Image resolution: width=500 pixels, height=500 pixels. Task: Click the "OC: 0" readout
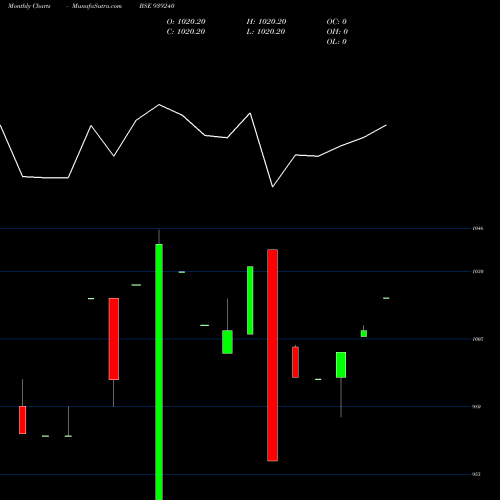[337, 22]
